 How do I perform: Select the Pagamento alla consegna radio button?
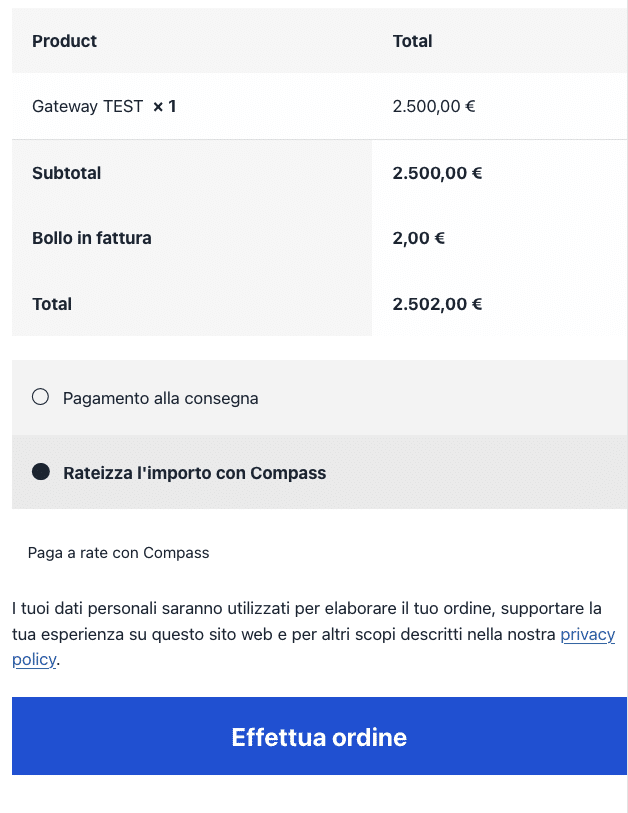[x=41, y=397]
